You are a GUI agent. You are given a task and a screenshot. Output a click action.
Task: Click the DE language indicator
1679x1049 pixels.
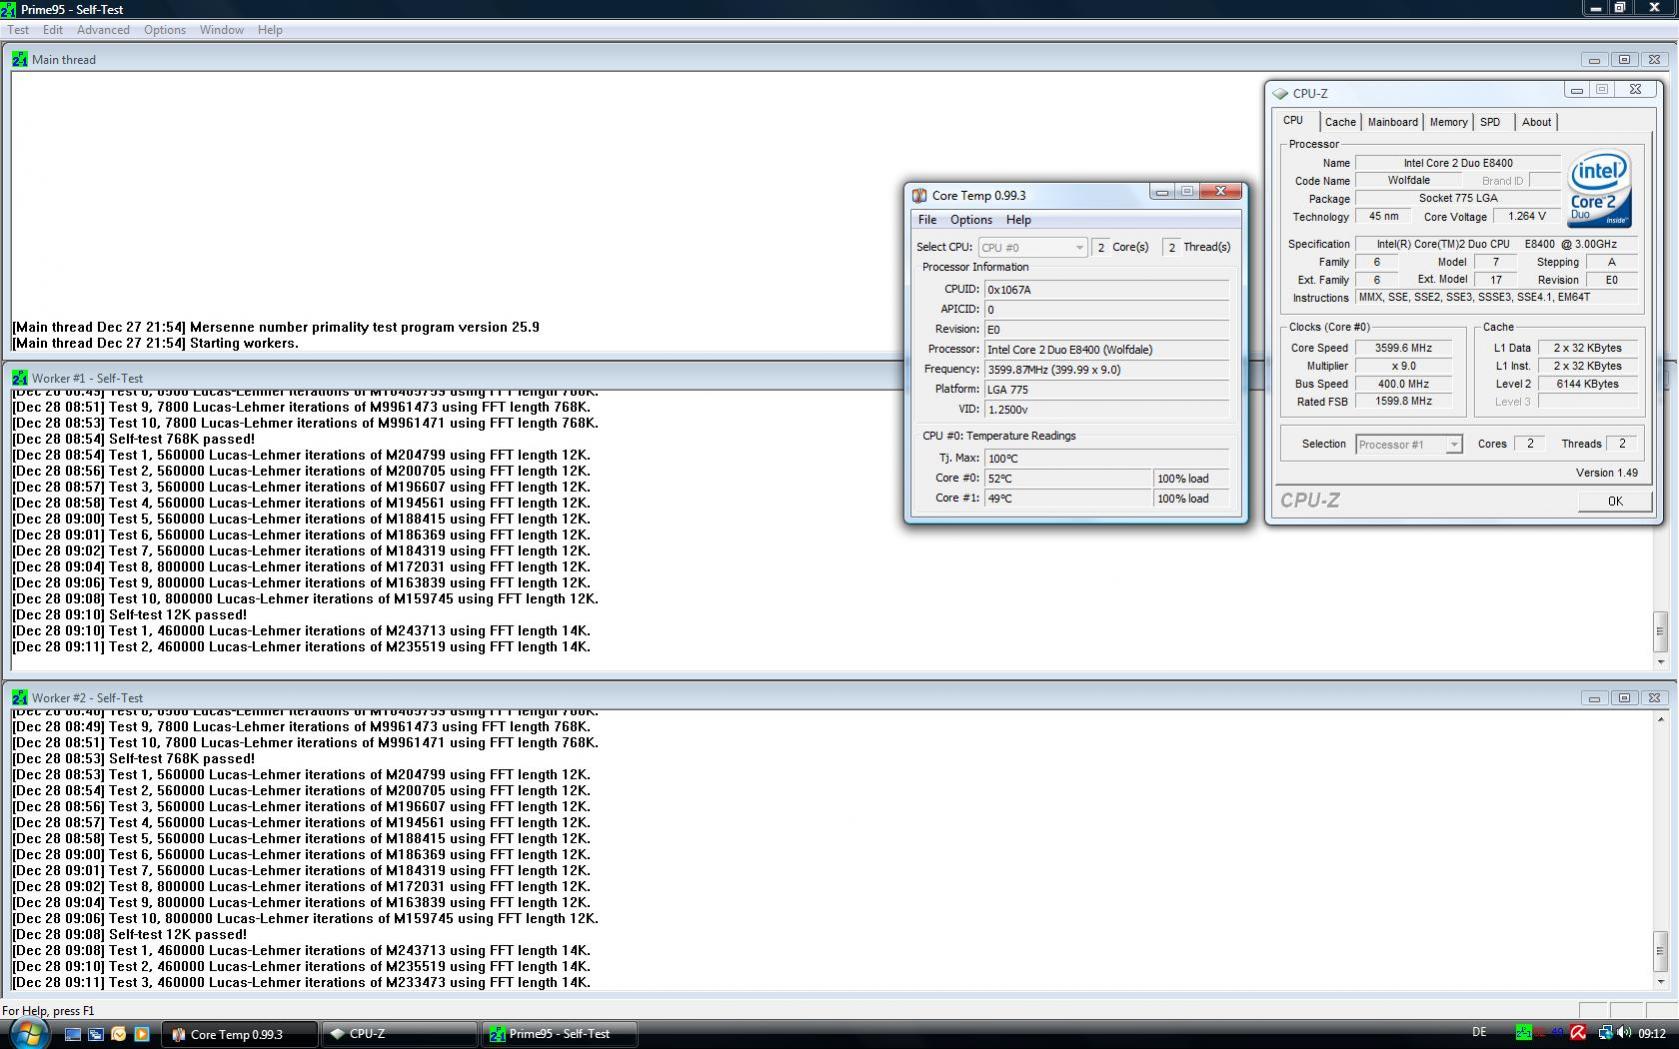1479,1033
